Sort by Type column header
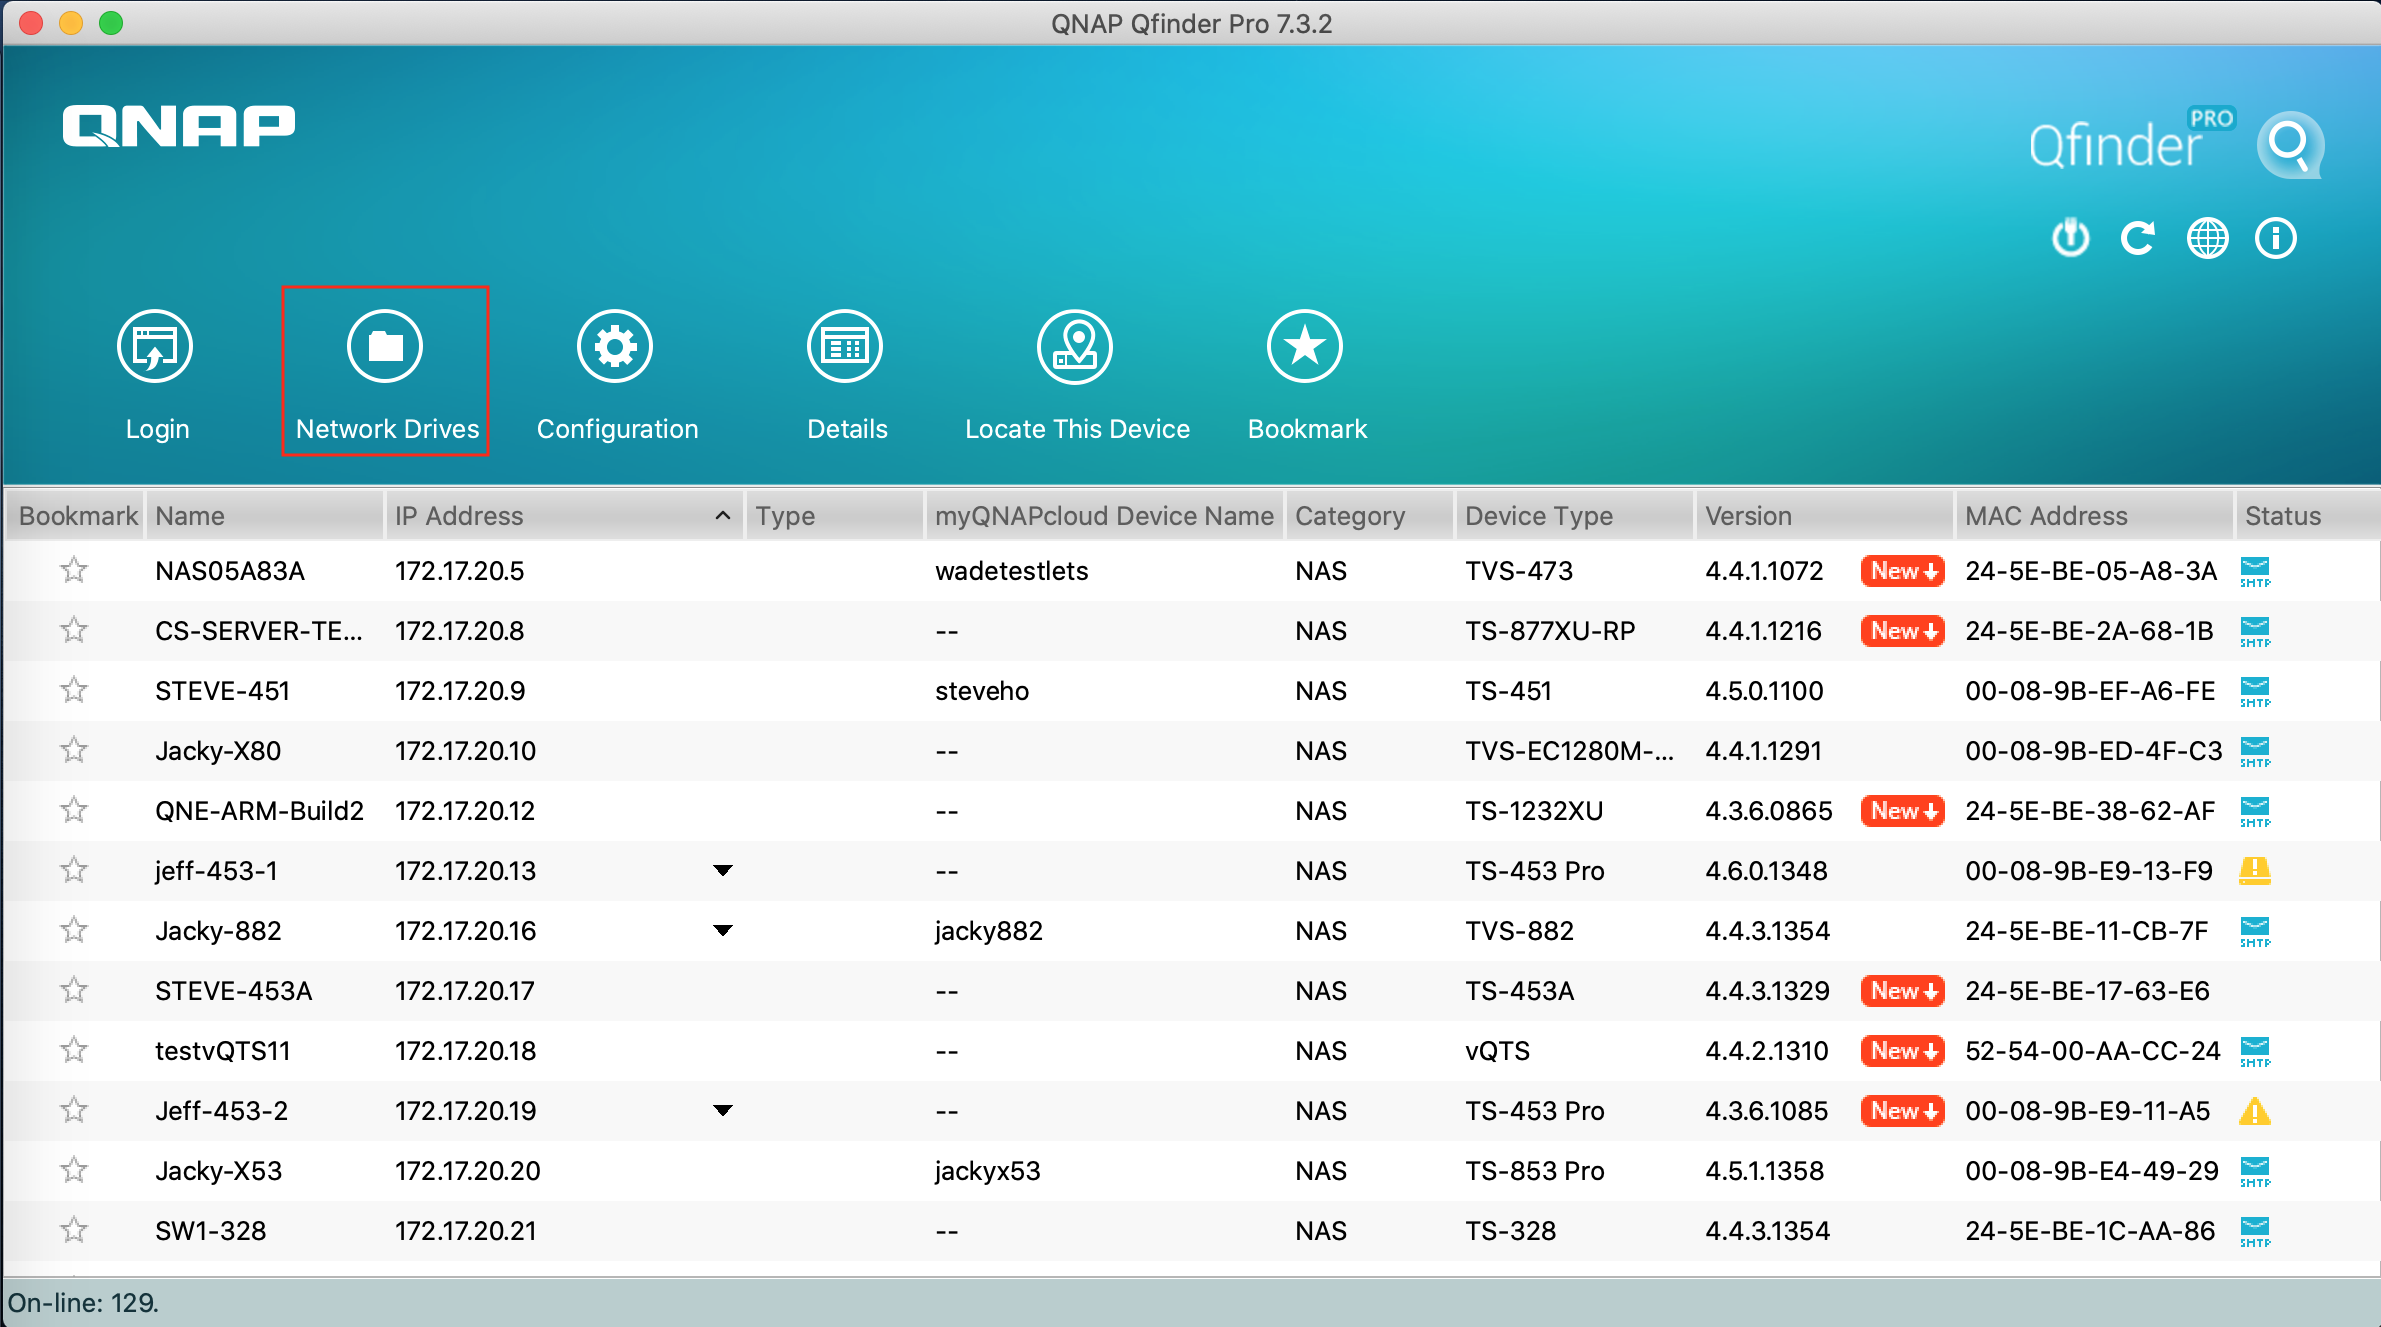The height and width of the screenshot is (1327, 2381). (834, 516)
